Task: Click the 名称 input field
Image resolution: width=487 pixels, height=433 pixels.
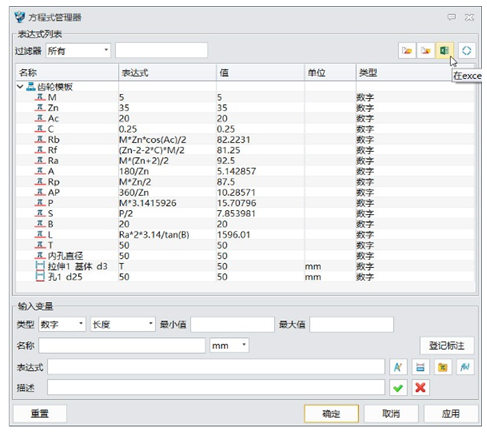Action: pos(122,345)
